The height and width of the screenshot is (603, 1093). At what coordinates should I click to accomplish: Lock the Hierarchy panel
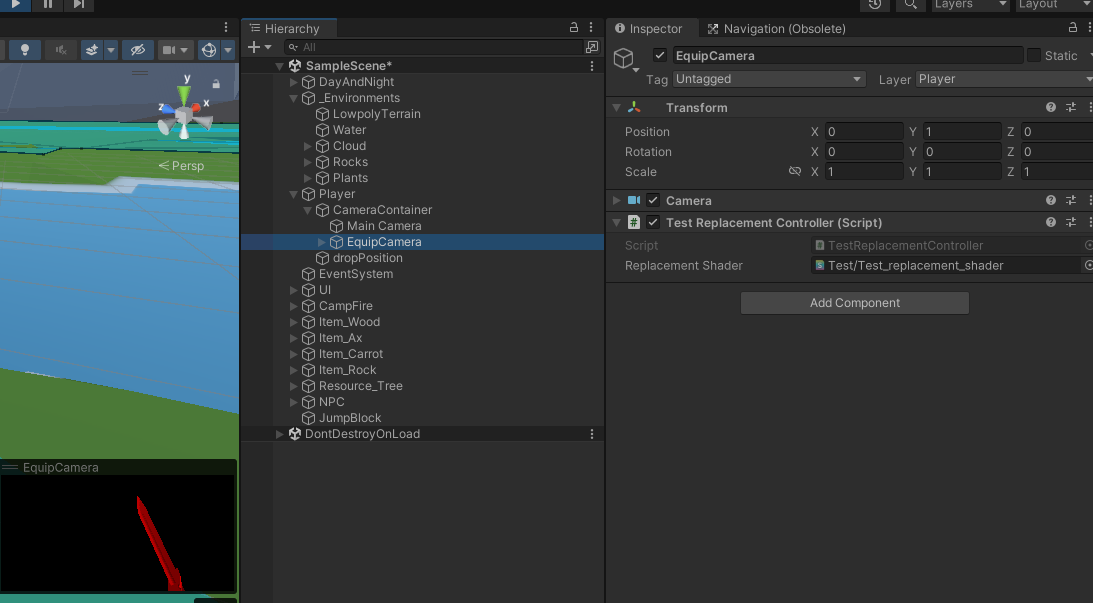574,27
